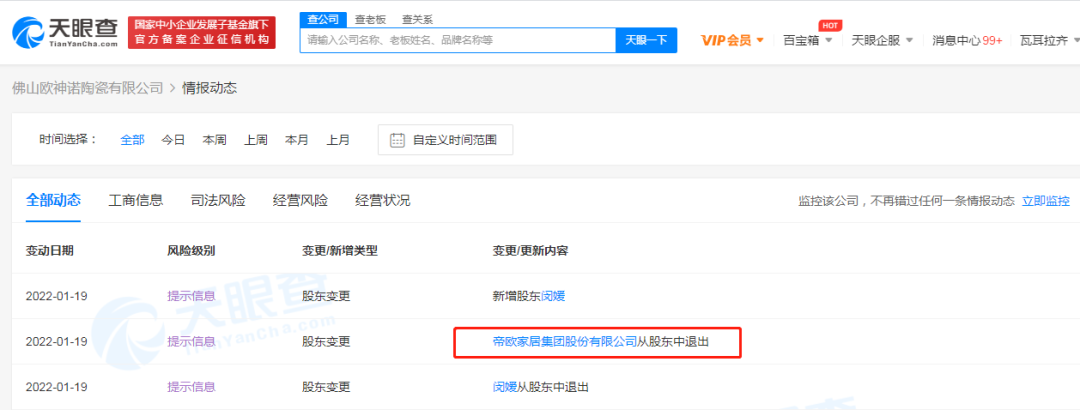Click the 变更/更新内容 column header
The image size is (1080, 410).
click(x=530, y=250)
